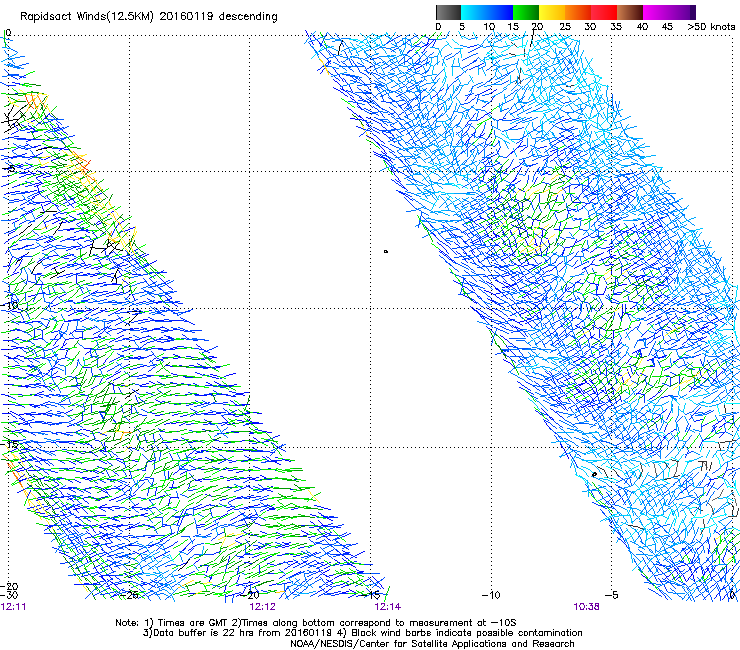Select the yellow 20-25 knots legend swatch
Viewport: 740px width, 650px height.
552,12
